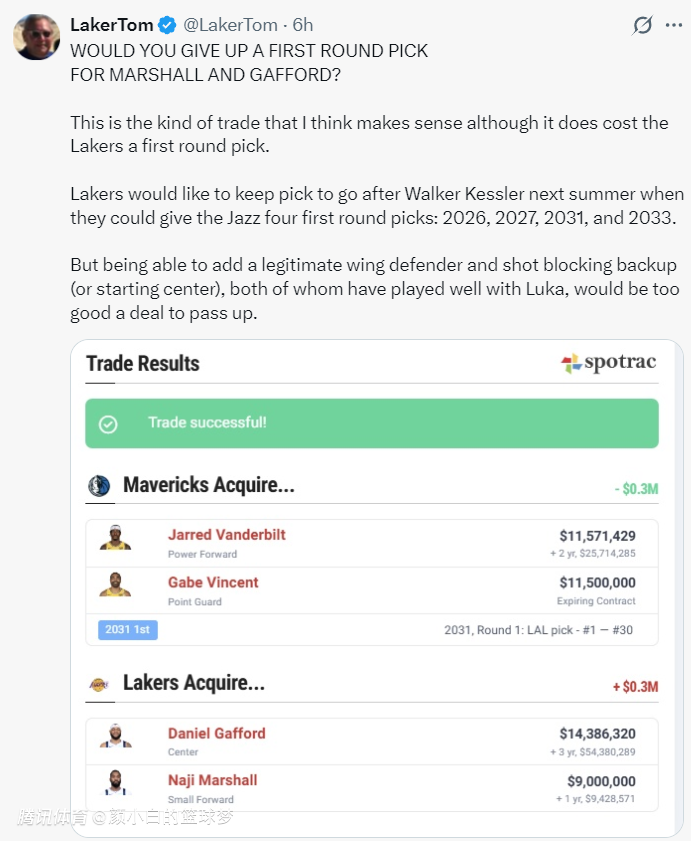Open Daniel Gafford player name link
Screen dimensions: 691x841
[x=217, y=733]
